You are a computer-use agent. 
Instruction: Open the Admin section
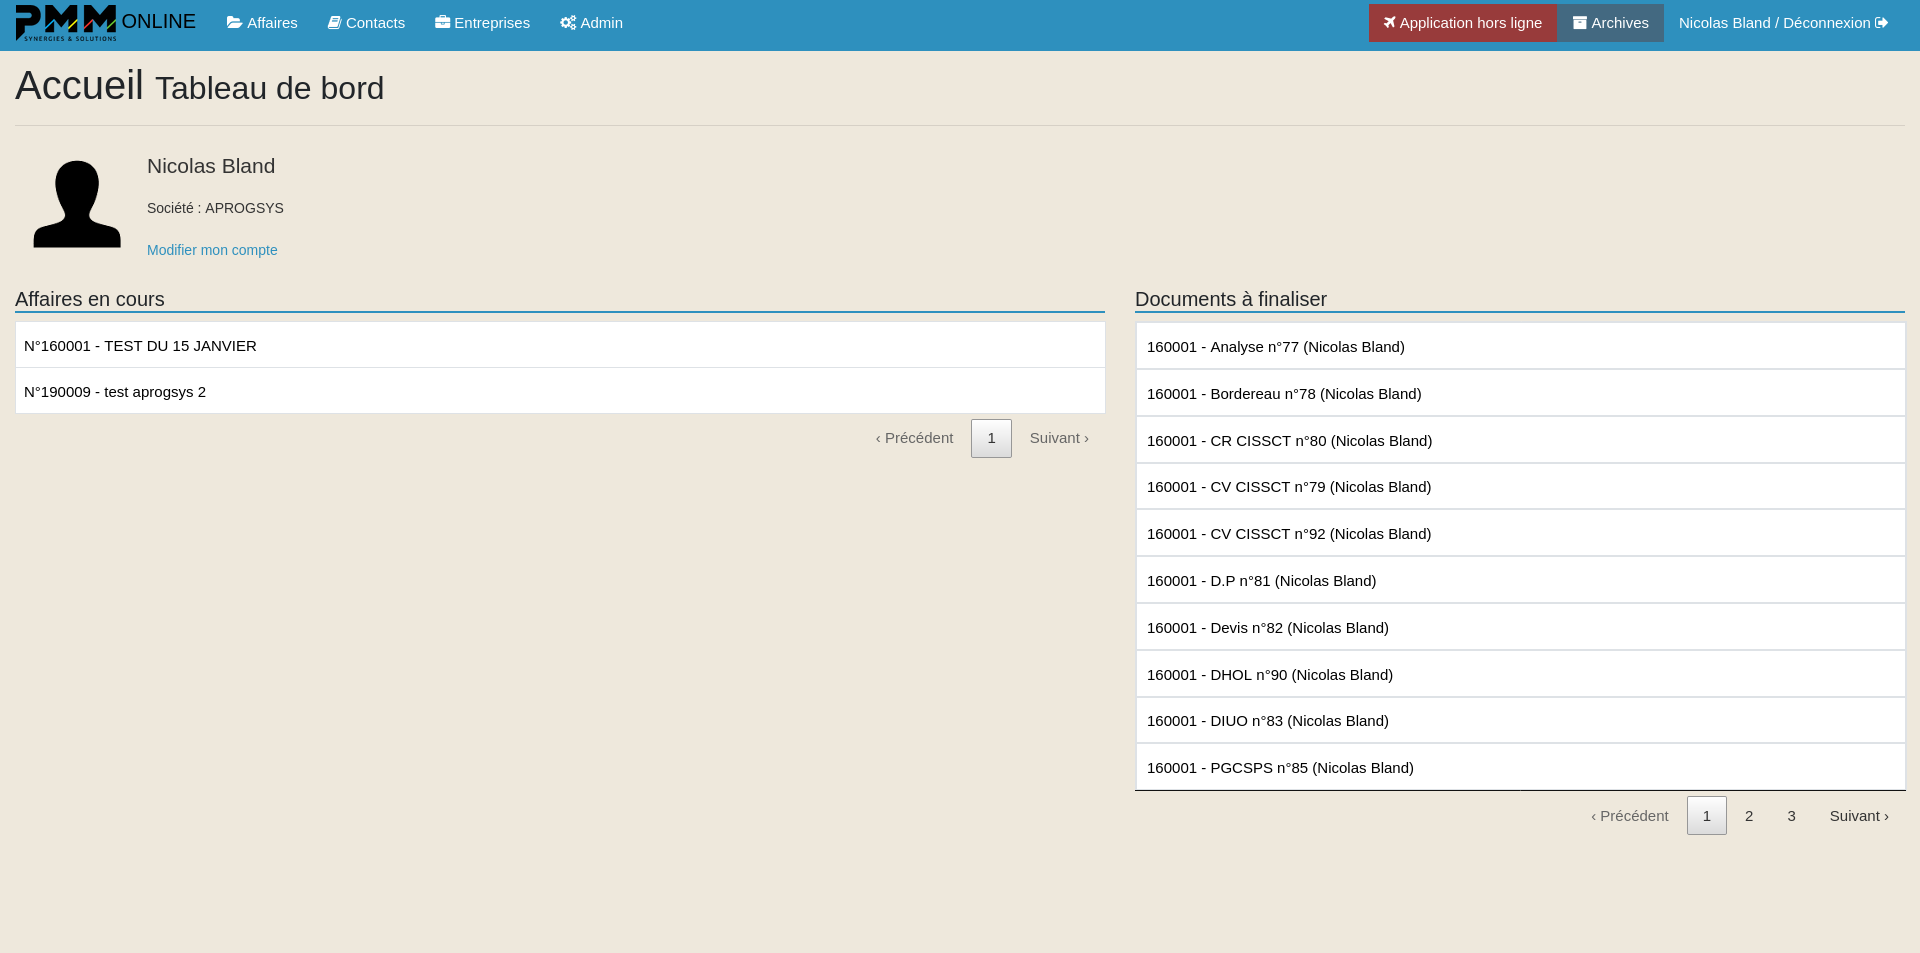pos(591,23)
